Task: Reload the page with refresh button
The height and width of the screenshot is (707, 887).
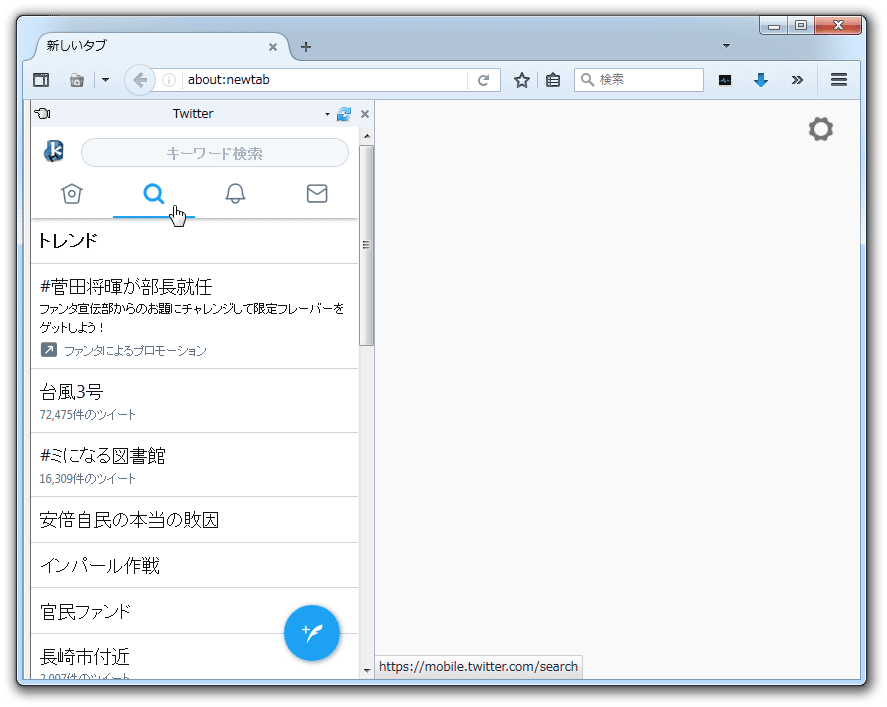Action: click(484, 80)
